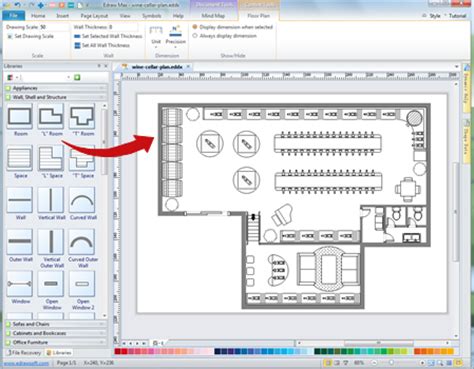Choose the Curved Wall shape
The width and height of the screenshot is (474, 369).
[82, 200]
